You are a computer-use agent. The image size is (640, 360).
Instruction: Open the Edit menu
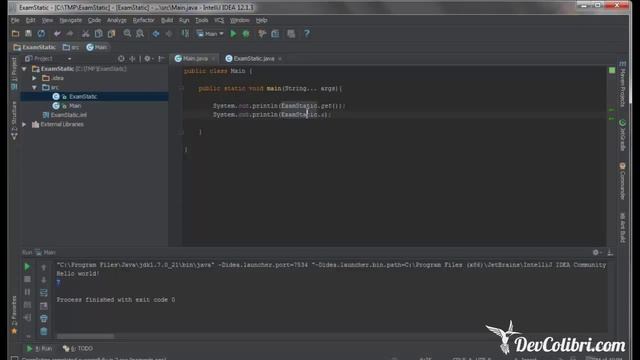tap(31, 20)
